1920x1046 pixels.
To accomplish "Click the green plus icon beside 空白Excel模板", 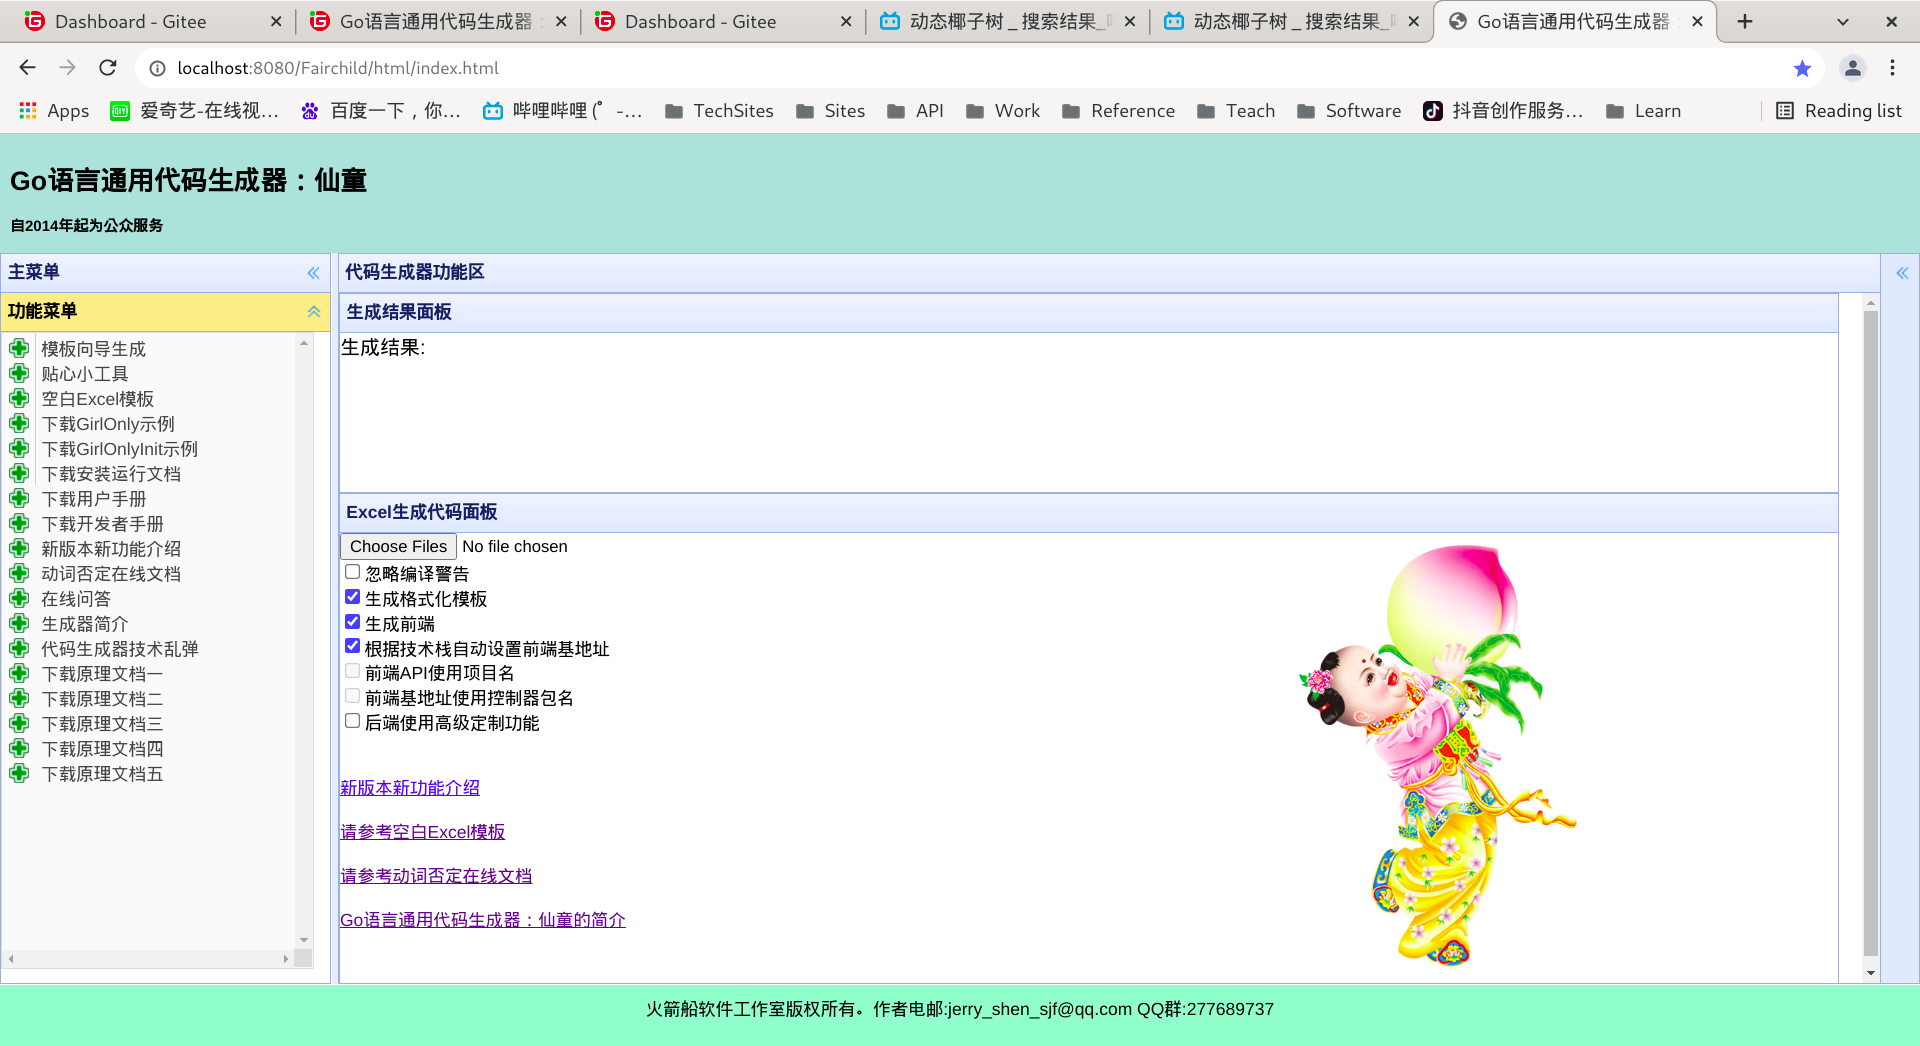I will 19,398.
